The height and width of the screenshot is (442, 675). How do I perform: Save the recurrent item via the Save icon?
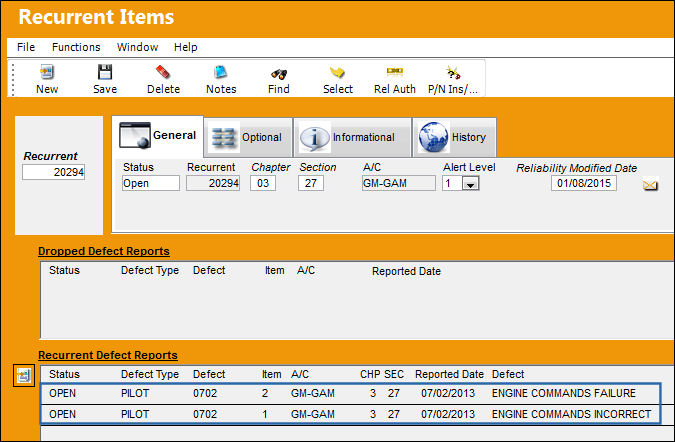click(105, 72)
